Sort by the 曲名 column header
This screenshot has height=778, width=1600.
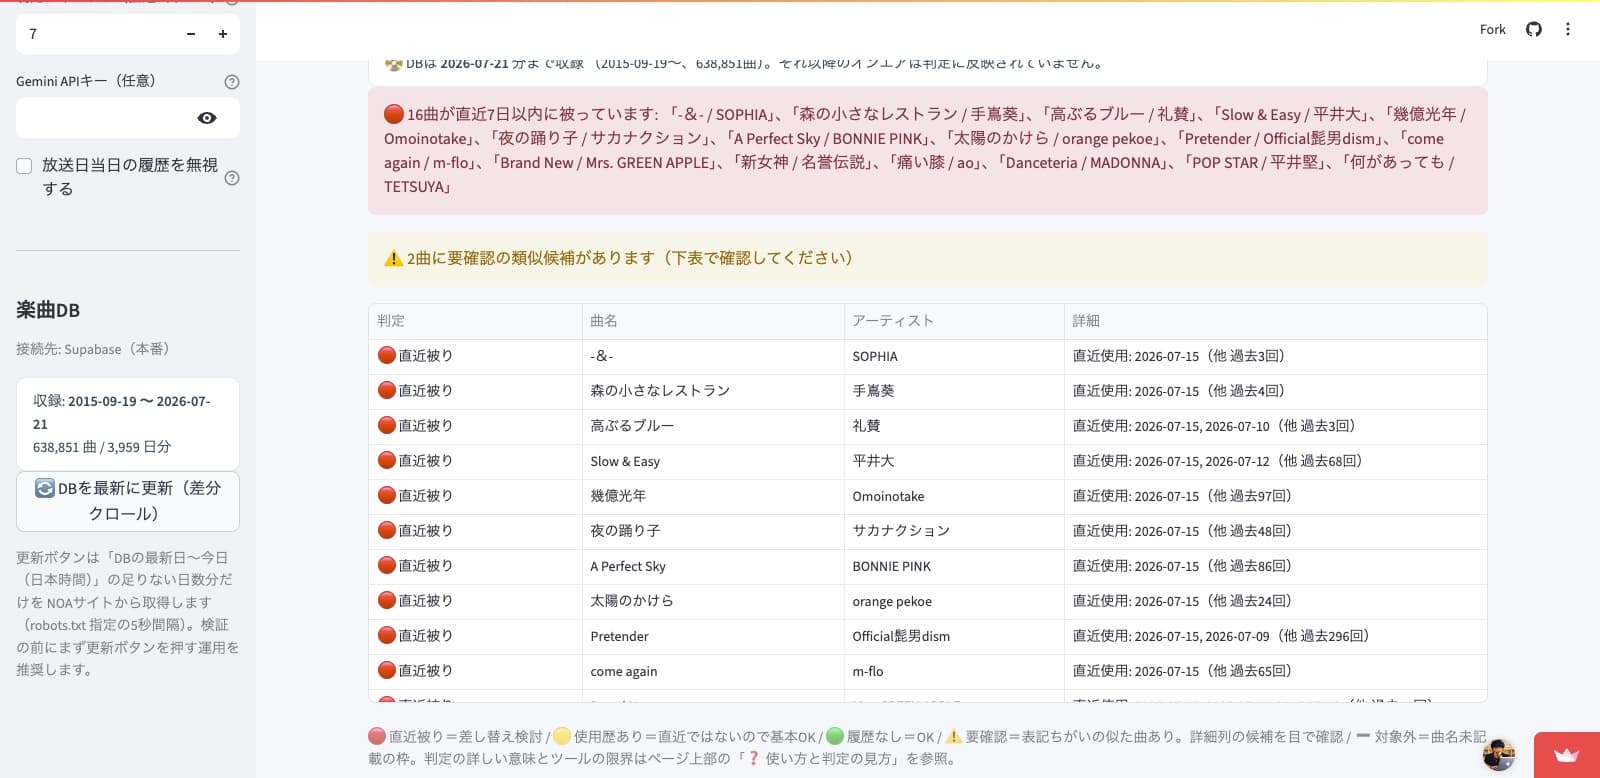tap(713, 321)
